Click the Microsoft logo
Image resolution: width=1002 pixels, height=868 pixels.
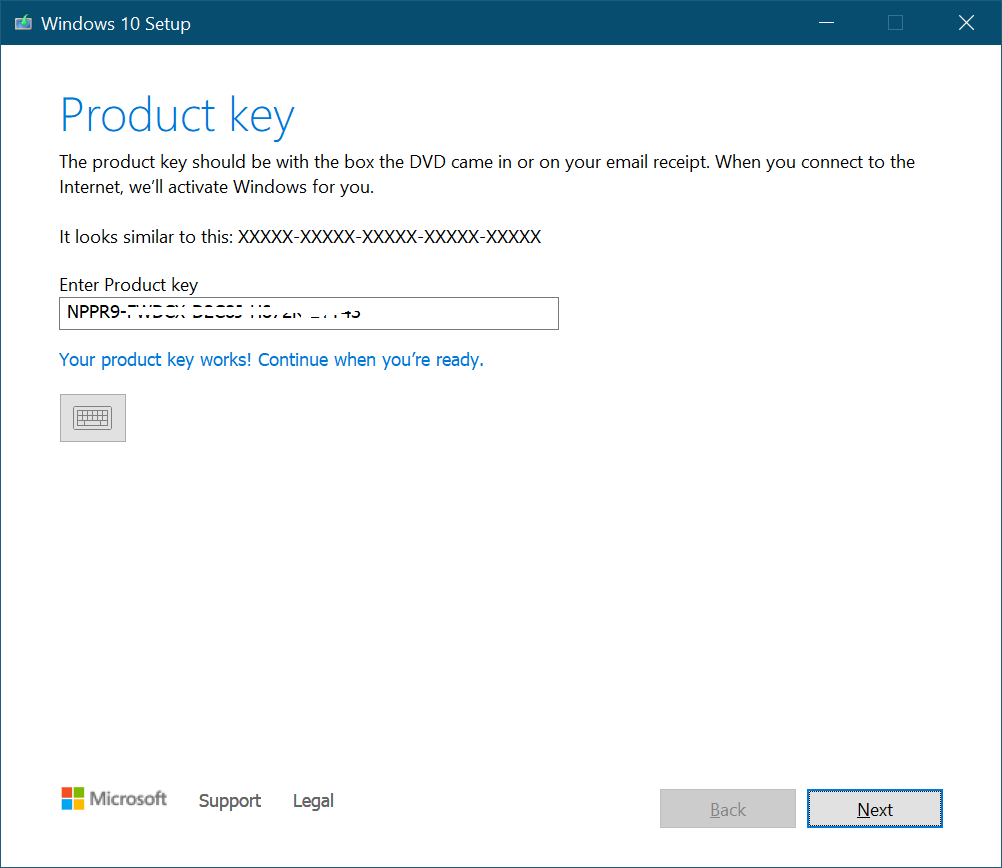(x=114, y=799)
